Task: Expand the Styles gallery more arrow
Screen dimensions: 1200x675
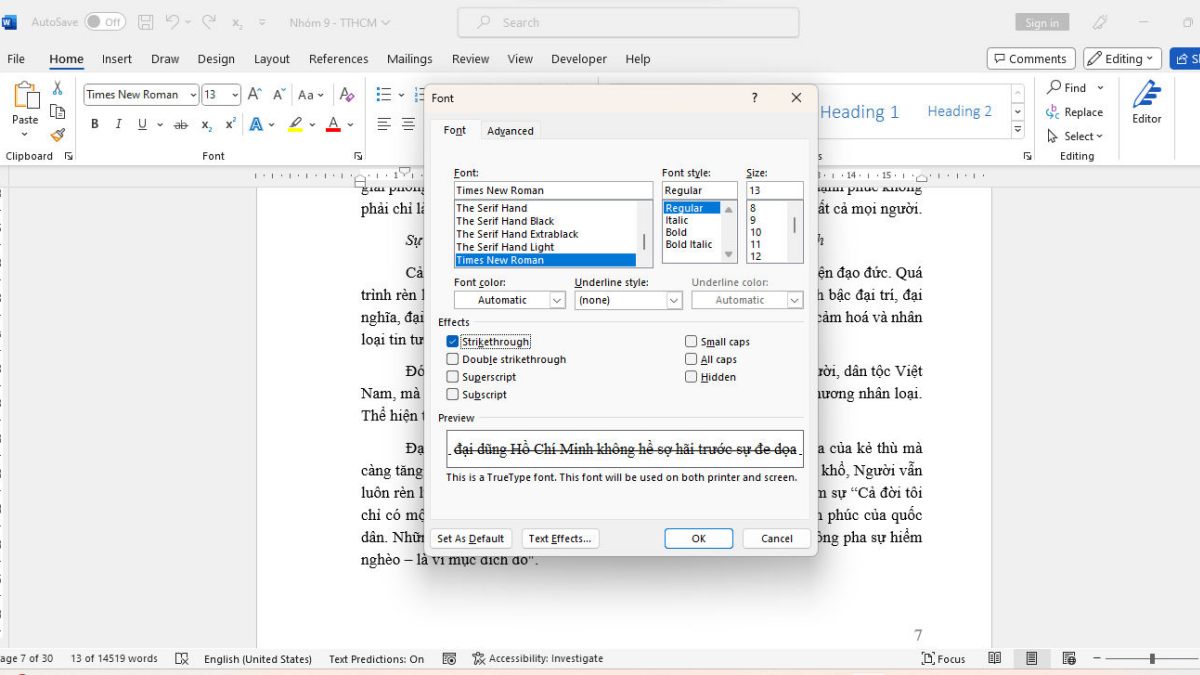Action: (1018, 130)
